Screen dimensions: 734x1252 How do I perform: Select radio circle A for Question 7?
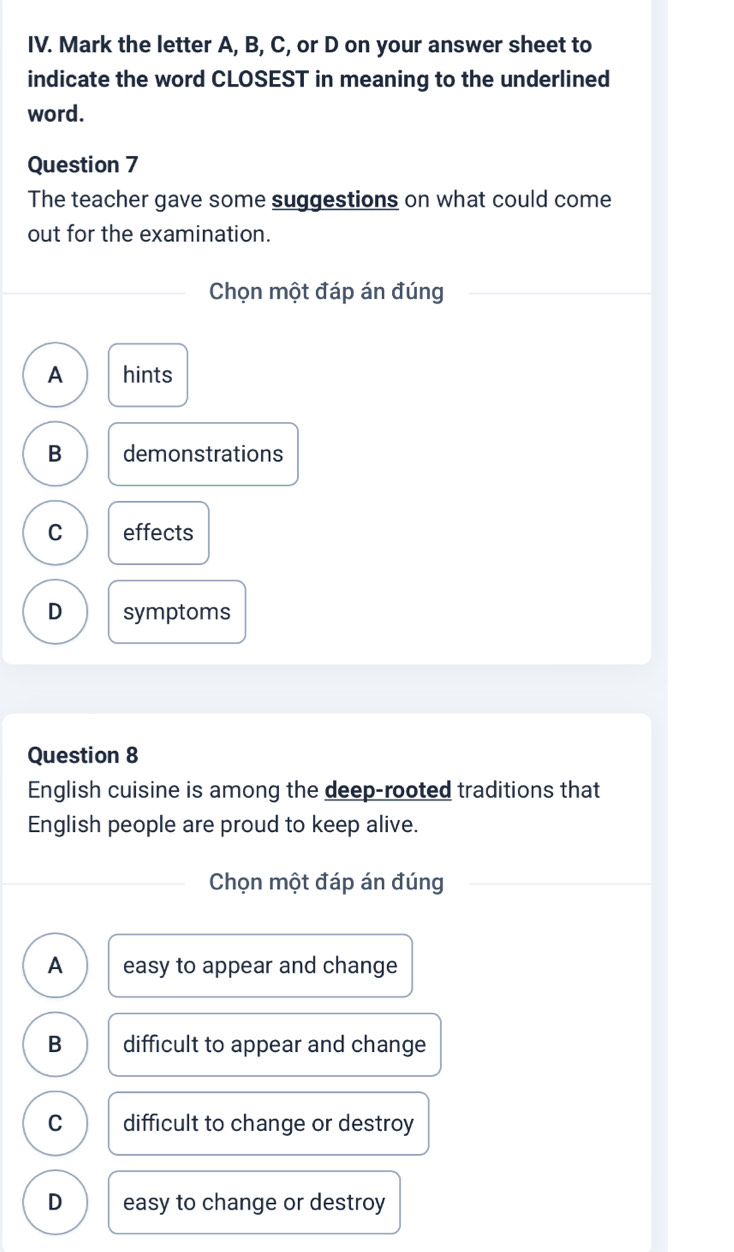(55, 375)
